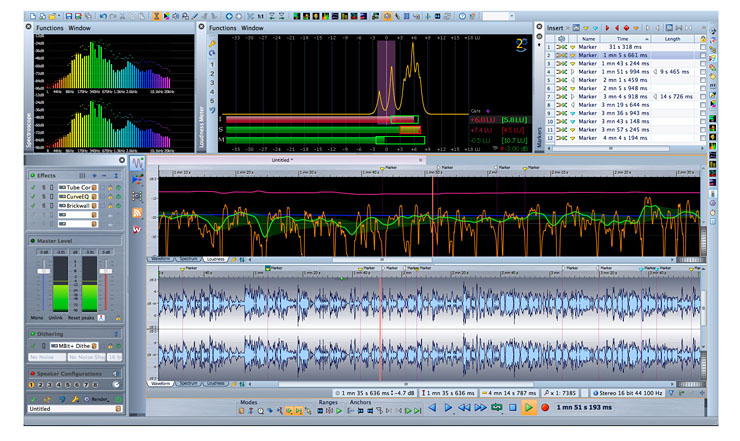Click the Save icon in top toolbar

point(68,16)
